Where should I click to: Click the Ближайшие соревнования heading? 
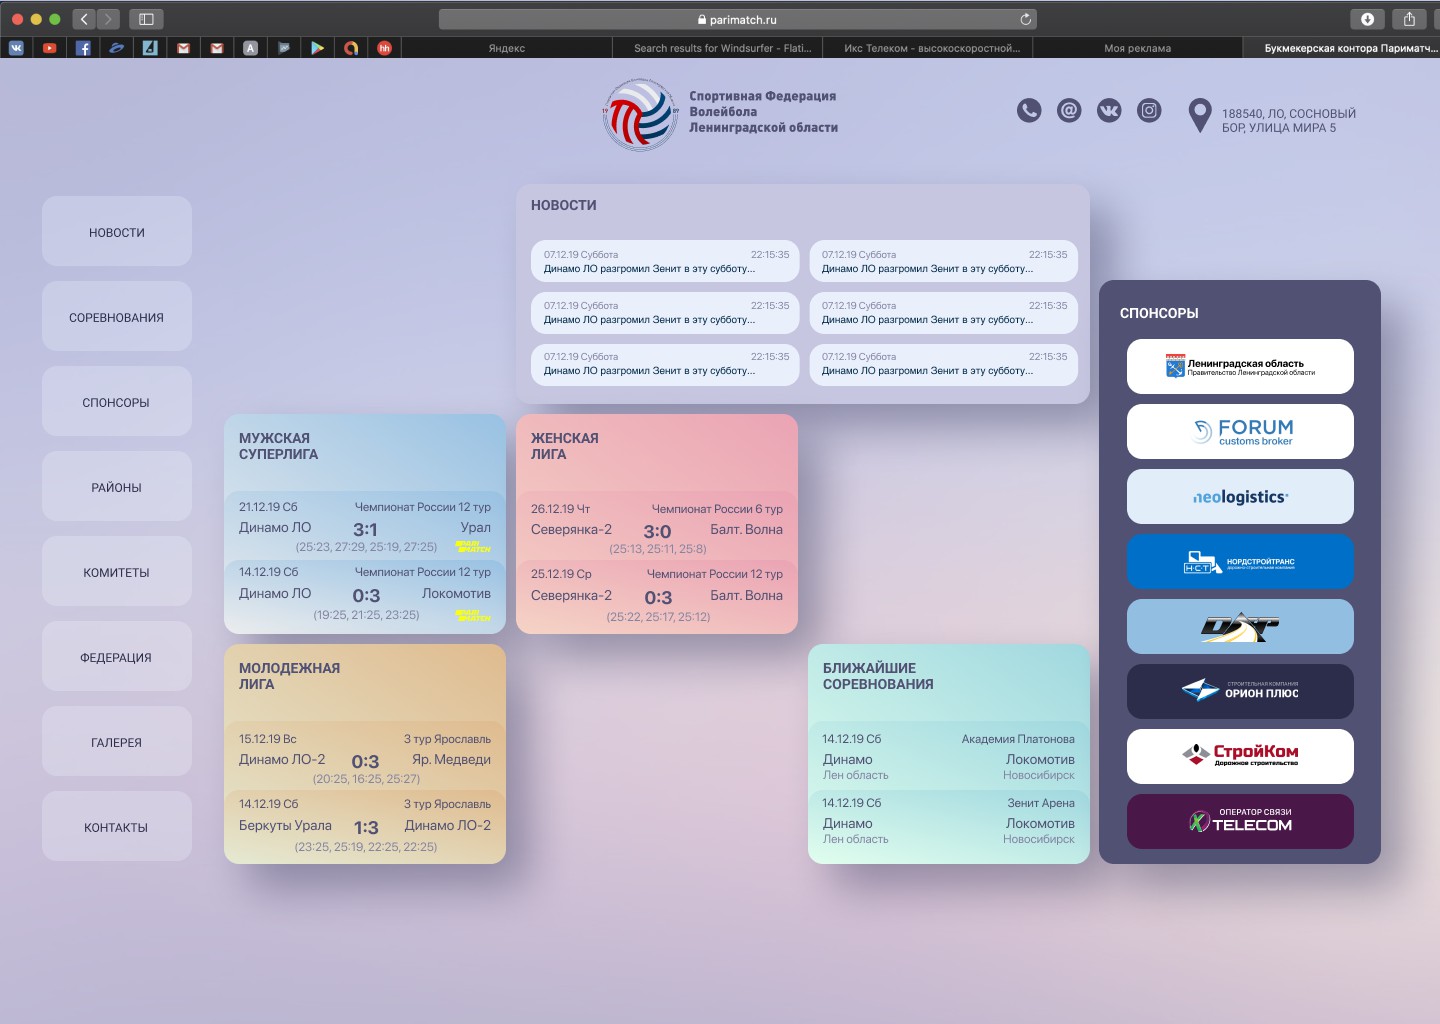pos(878,676)
